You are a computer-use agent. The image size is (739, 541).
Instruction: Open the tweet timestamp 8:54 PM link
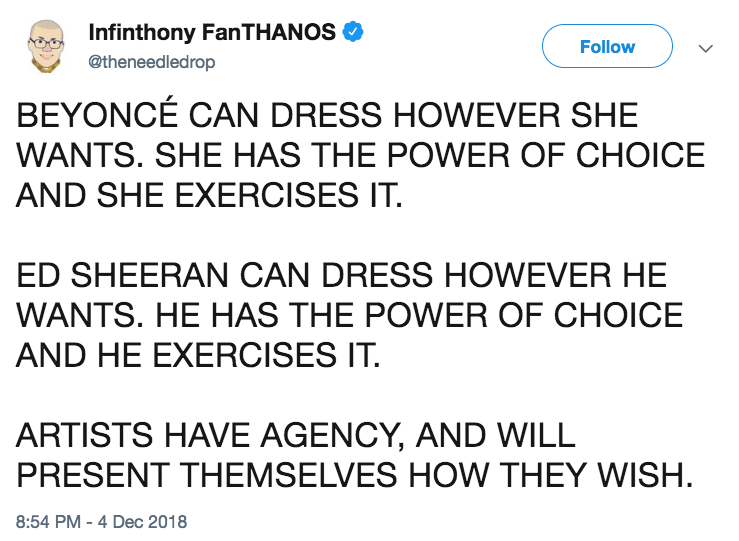coord(49,522)
